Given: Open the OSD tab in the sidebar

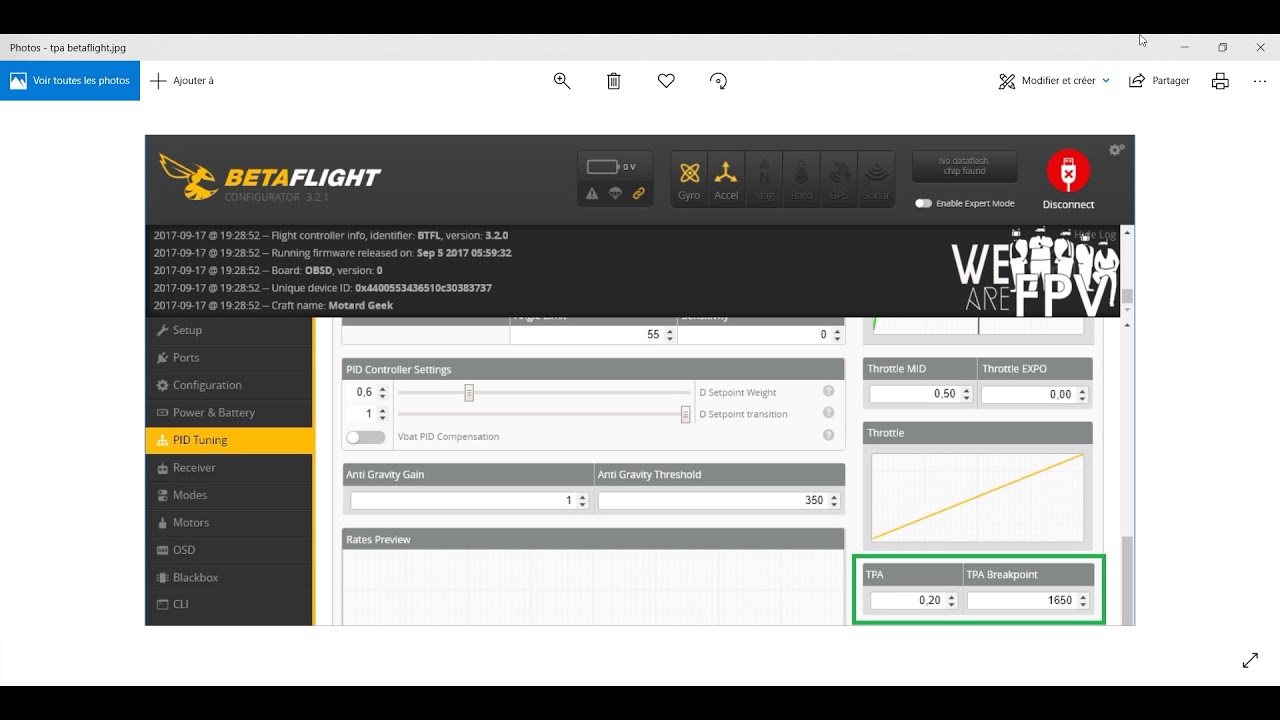Looking at the screenshot, I should pos(229,550).
